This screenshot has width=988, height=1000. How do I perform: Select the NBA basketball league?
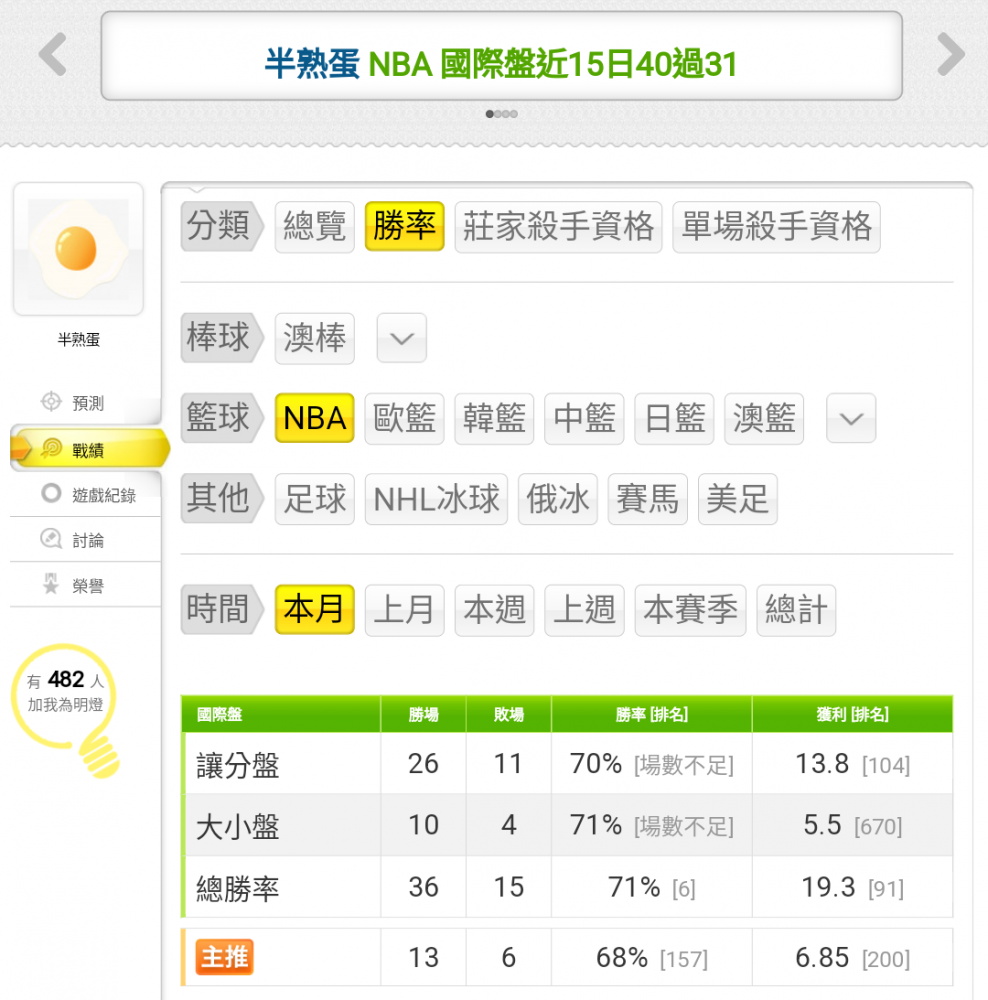(314, 418)
